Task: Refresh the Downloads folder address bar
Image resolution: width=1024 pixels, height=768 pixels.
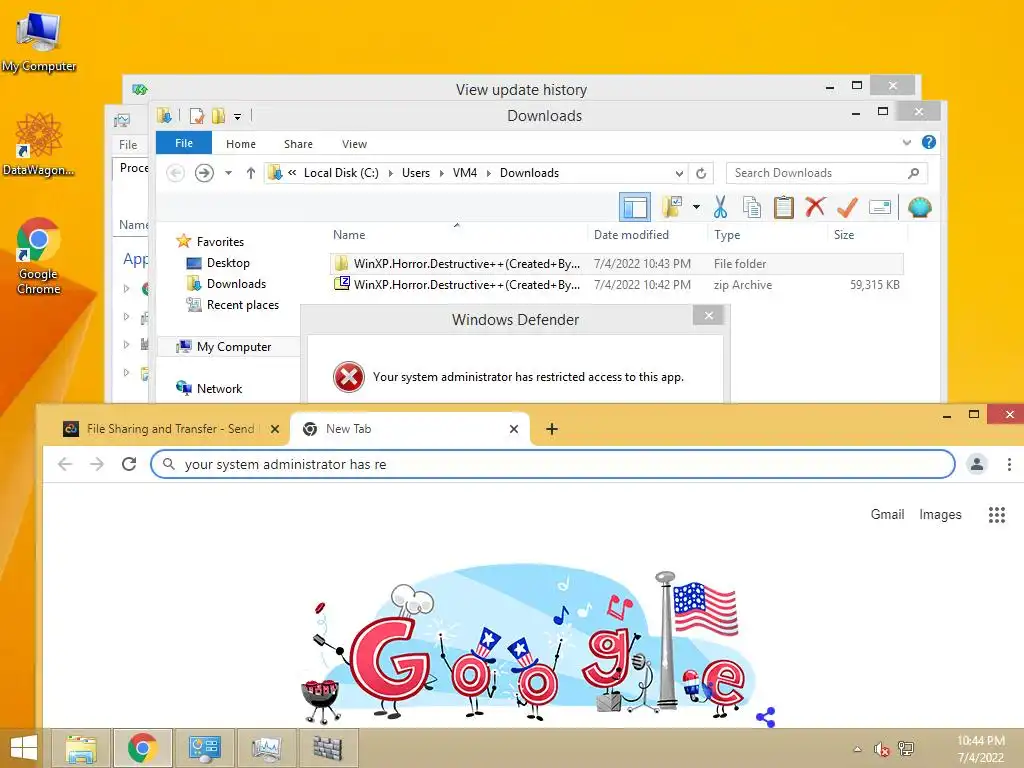Action: coord(701,173)
